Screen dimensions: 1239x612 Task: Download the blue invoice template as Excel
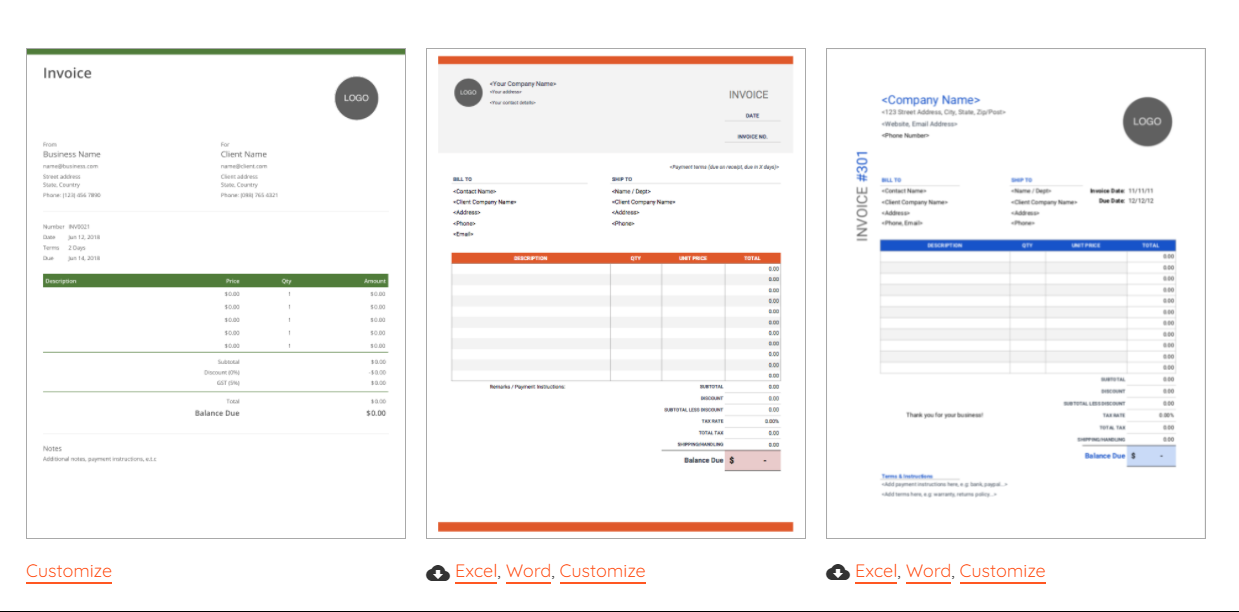[876, 571]
